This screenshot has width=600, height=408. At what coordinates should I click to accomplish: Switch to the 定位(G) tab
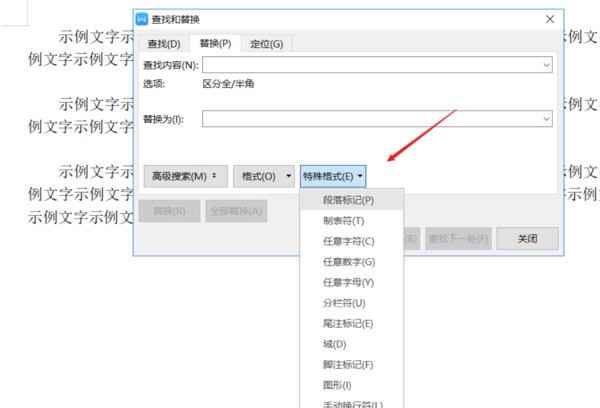tap(265, 44)
